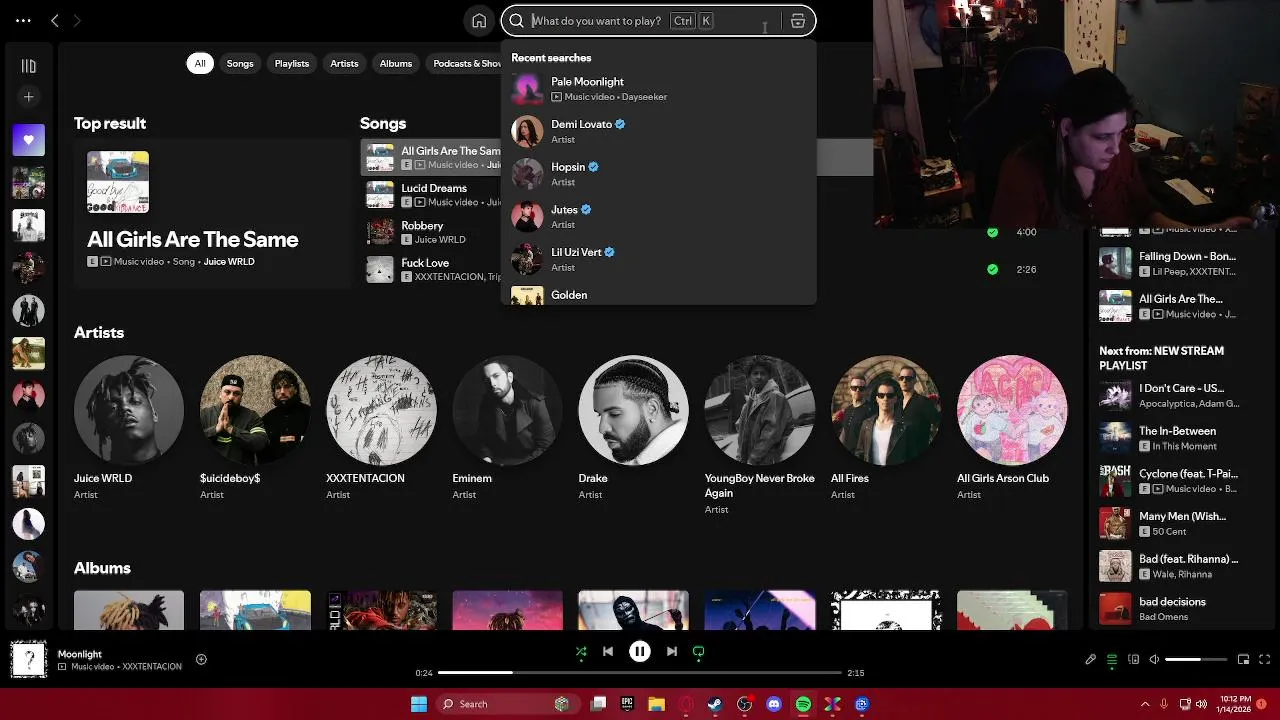The height and width of the screenshot is (720, 1280).
Task: Open Eminem artist card
Action: pyautogui.click(x=507, y=428)
